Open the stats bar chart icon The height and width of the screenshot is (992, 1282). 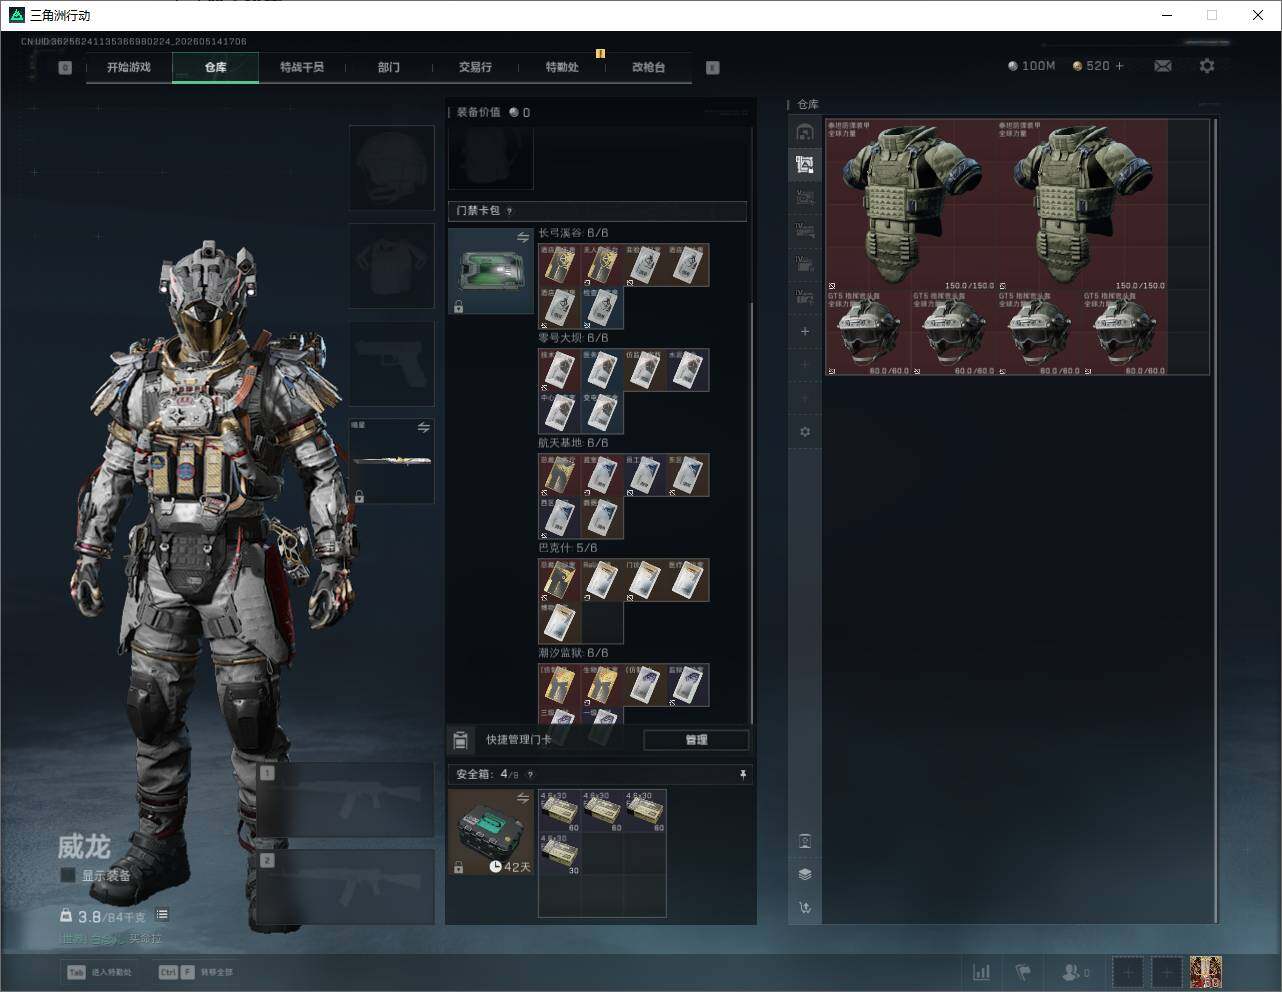[982, 972]
